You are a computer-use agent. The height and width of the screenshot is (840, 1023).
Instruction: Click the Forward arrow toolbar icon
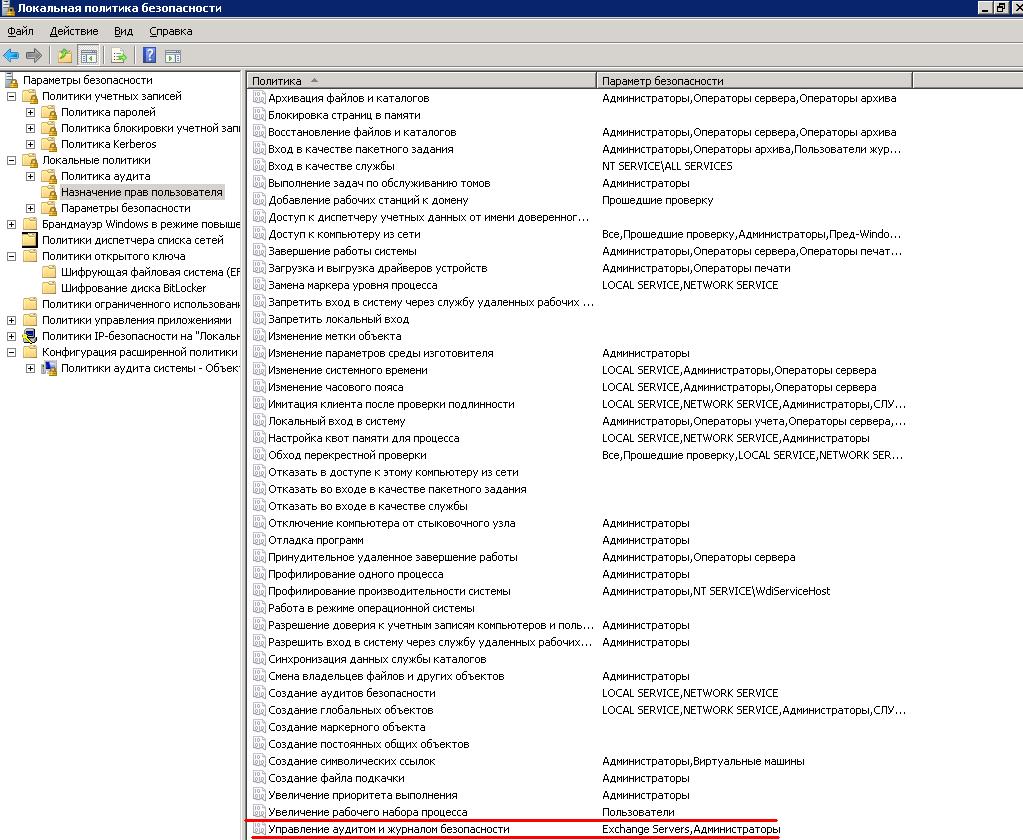[x=34, y=55]
